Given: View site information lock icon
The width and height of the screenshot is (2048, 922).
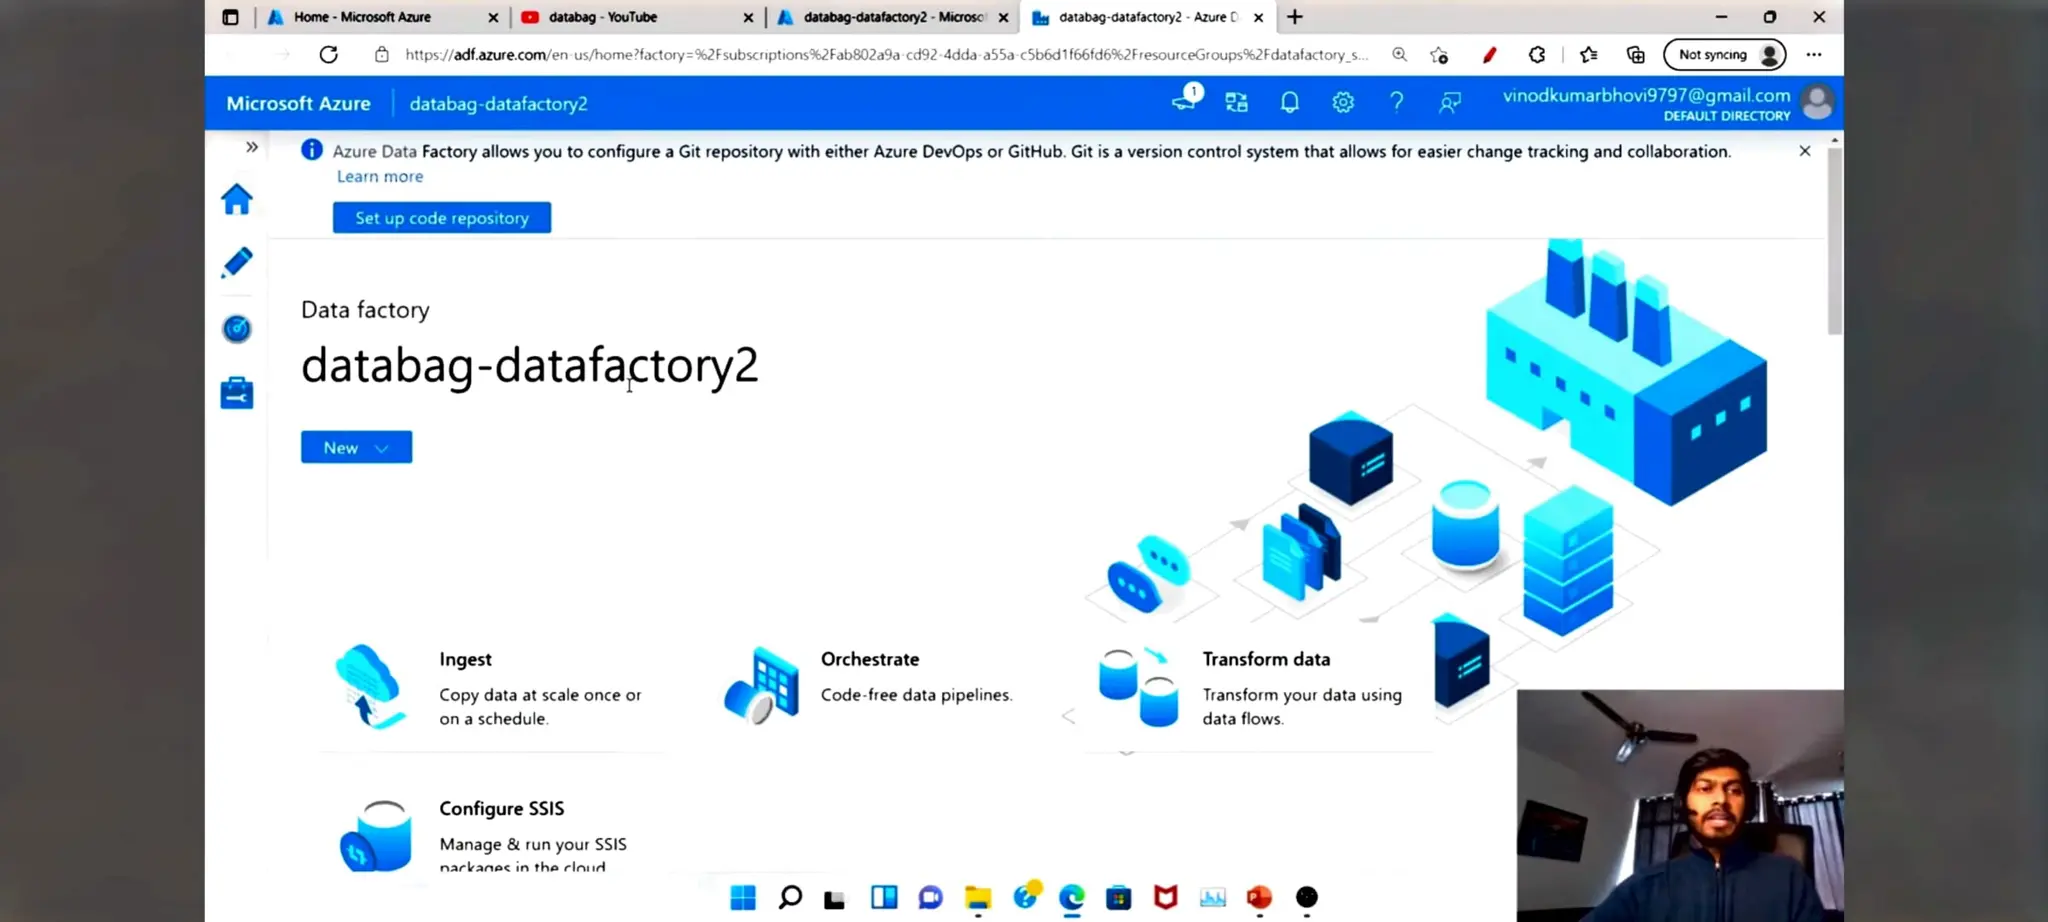Looking at the screenshot, I should pyautogui.click(x=381, y=55).
